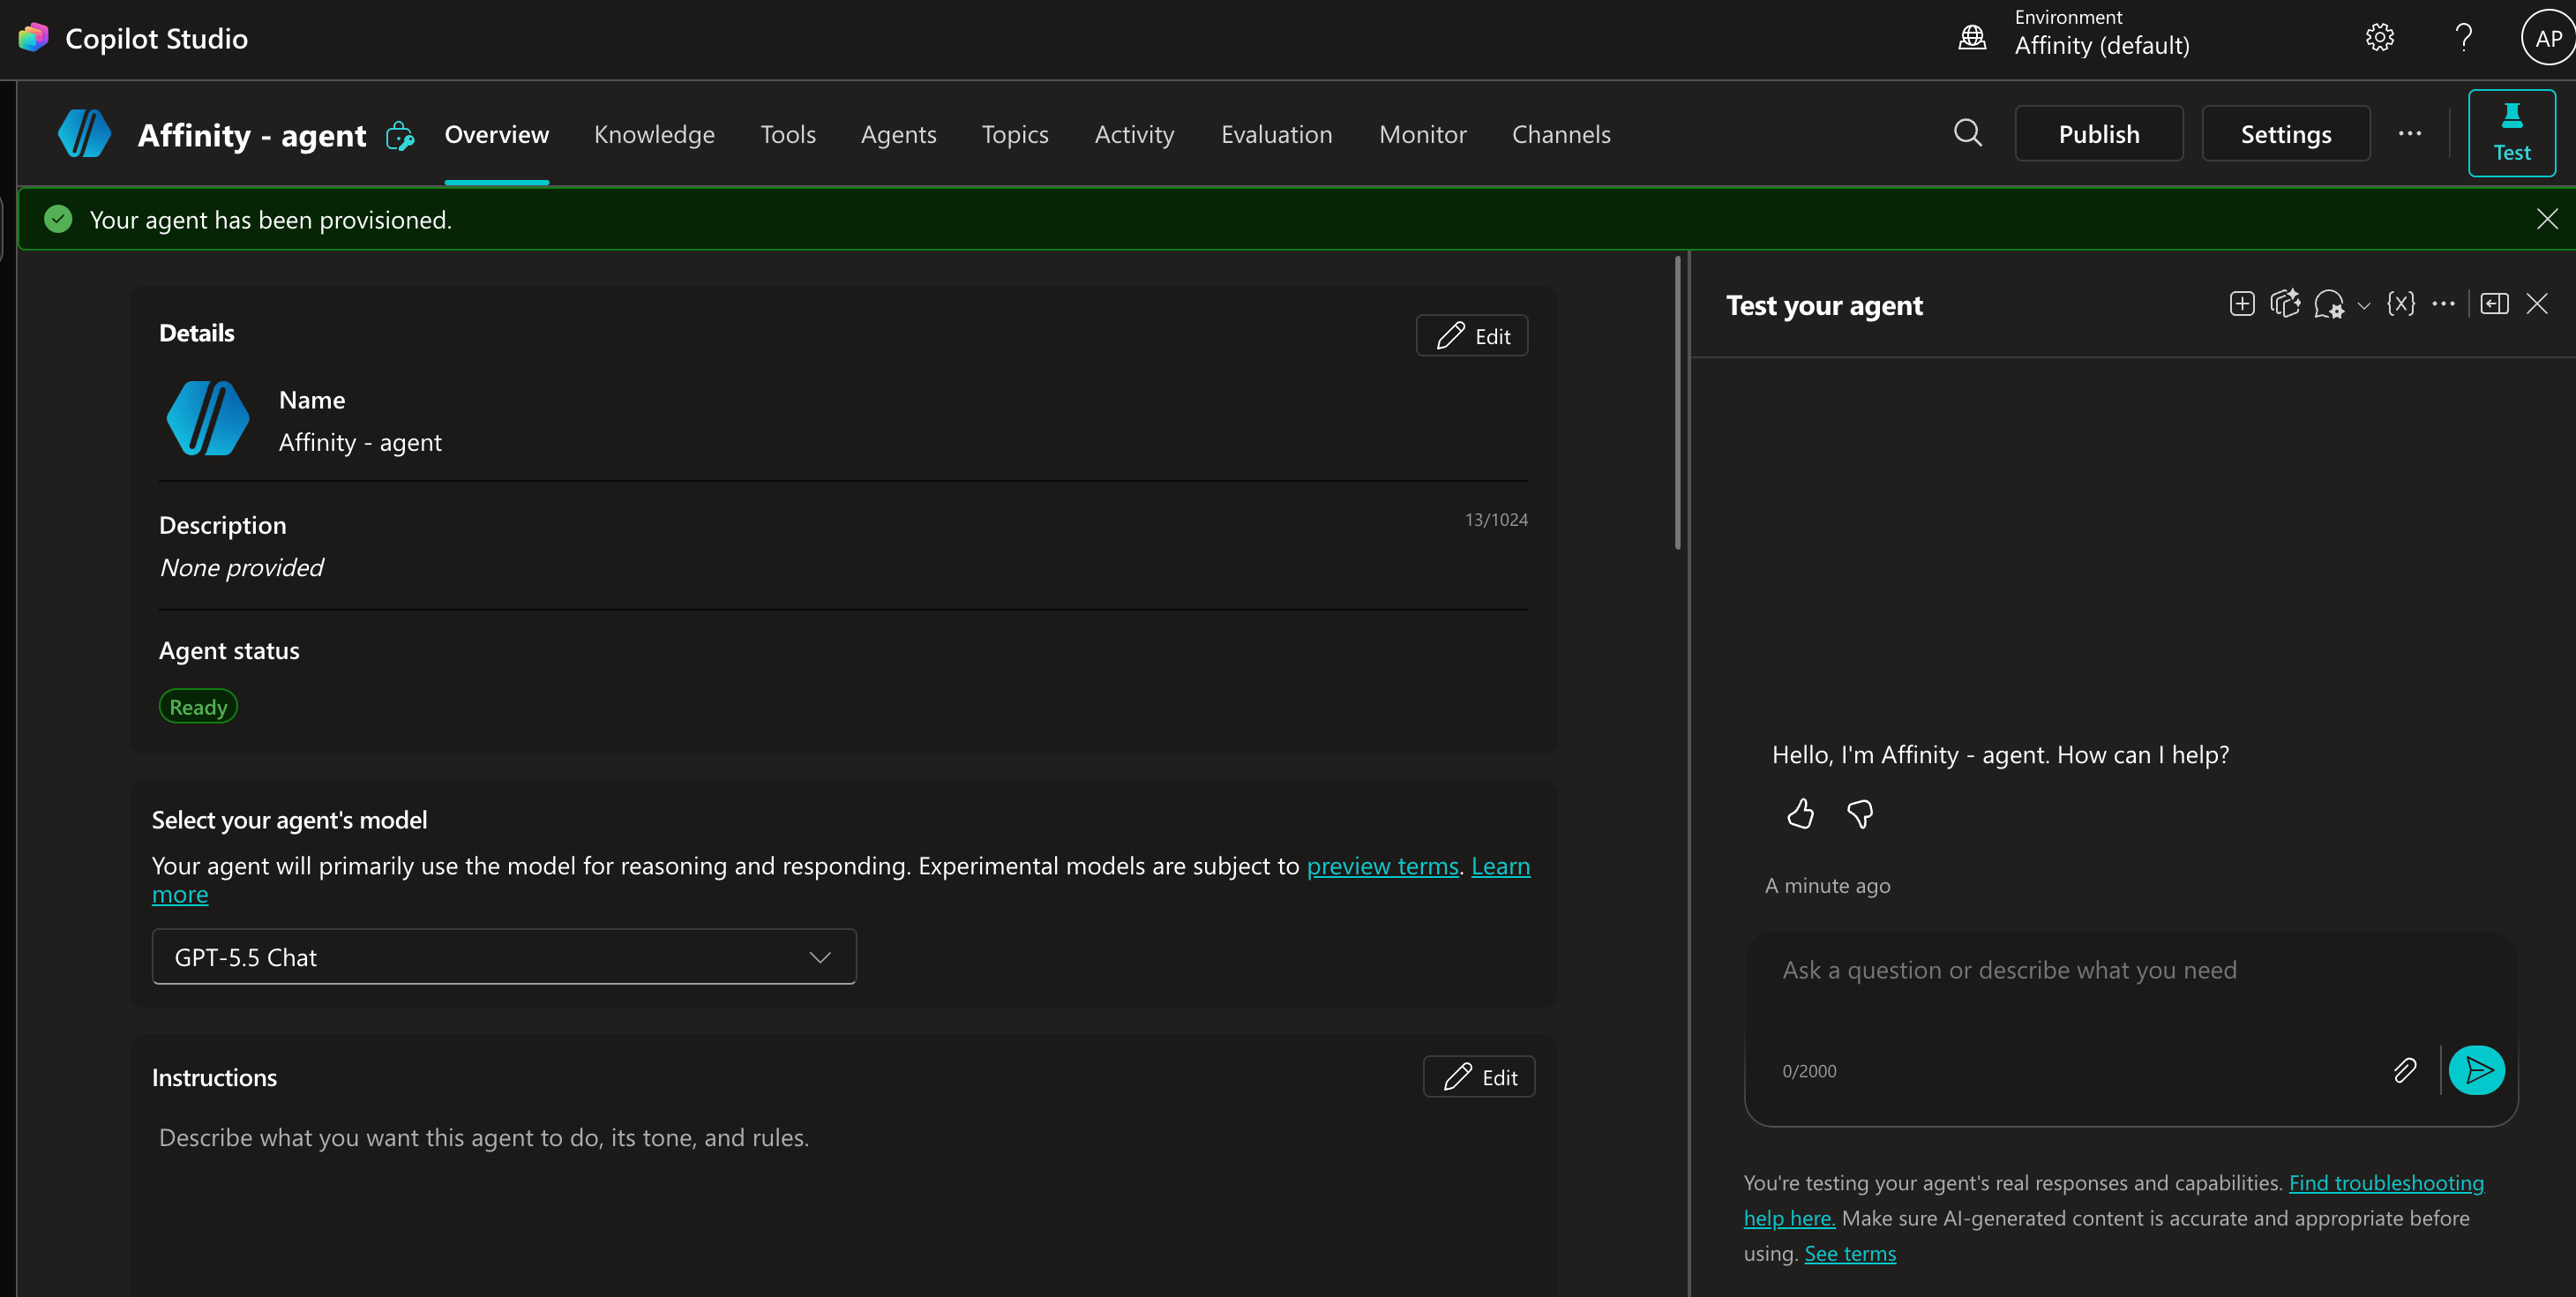The width and height of the screenshot is (2576, 1297).
Task: Open agent Settings button
Action: point(2285,133)
